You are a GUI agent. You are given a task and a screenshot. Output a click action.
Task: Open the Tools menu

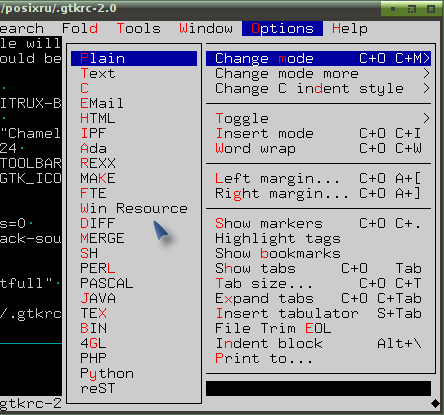click(x=139, y=28)
